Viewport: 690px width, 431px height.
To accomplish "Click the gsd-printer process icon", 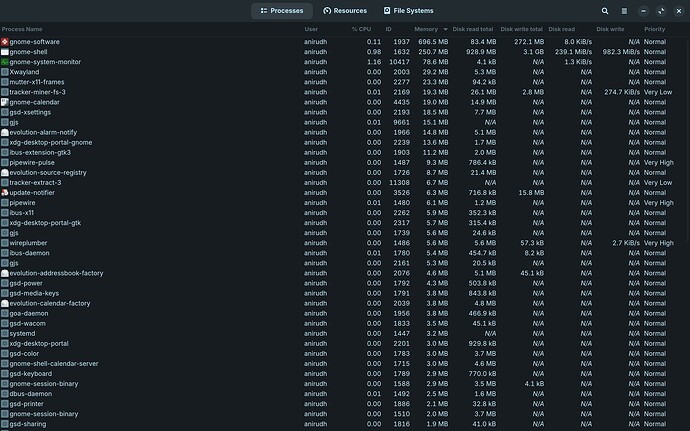I will 5,404.
